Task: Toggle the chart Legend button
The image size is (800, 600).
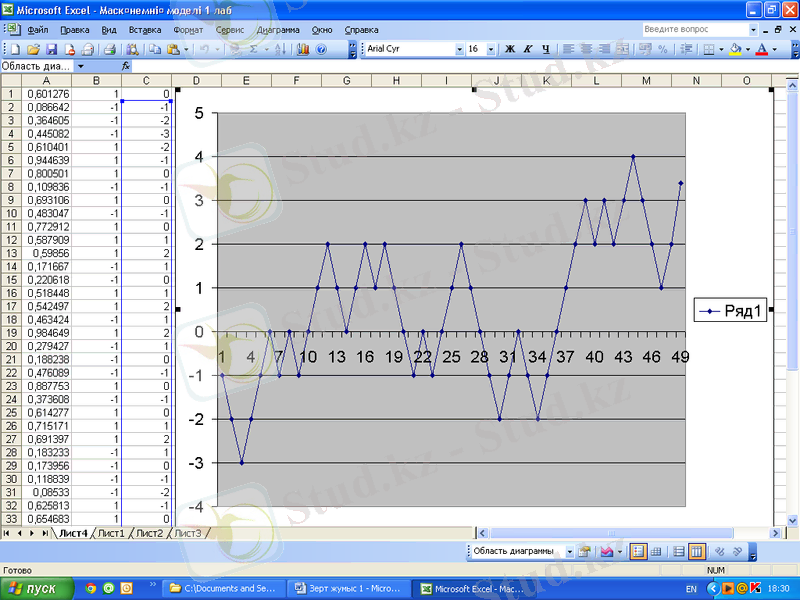Action: coord(639,551)
